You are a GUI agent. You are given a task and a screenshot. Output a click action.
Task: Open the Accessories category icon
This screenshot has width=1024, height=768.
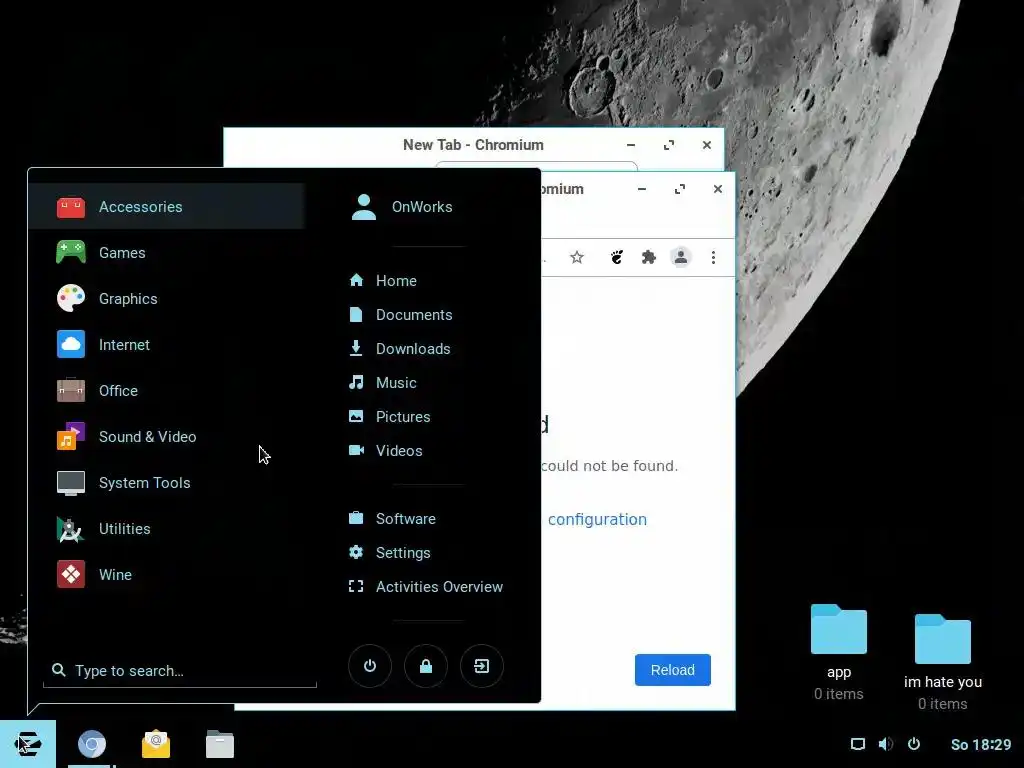click(71, 207)
